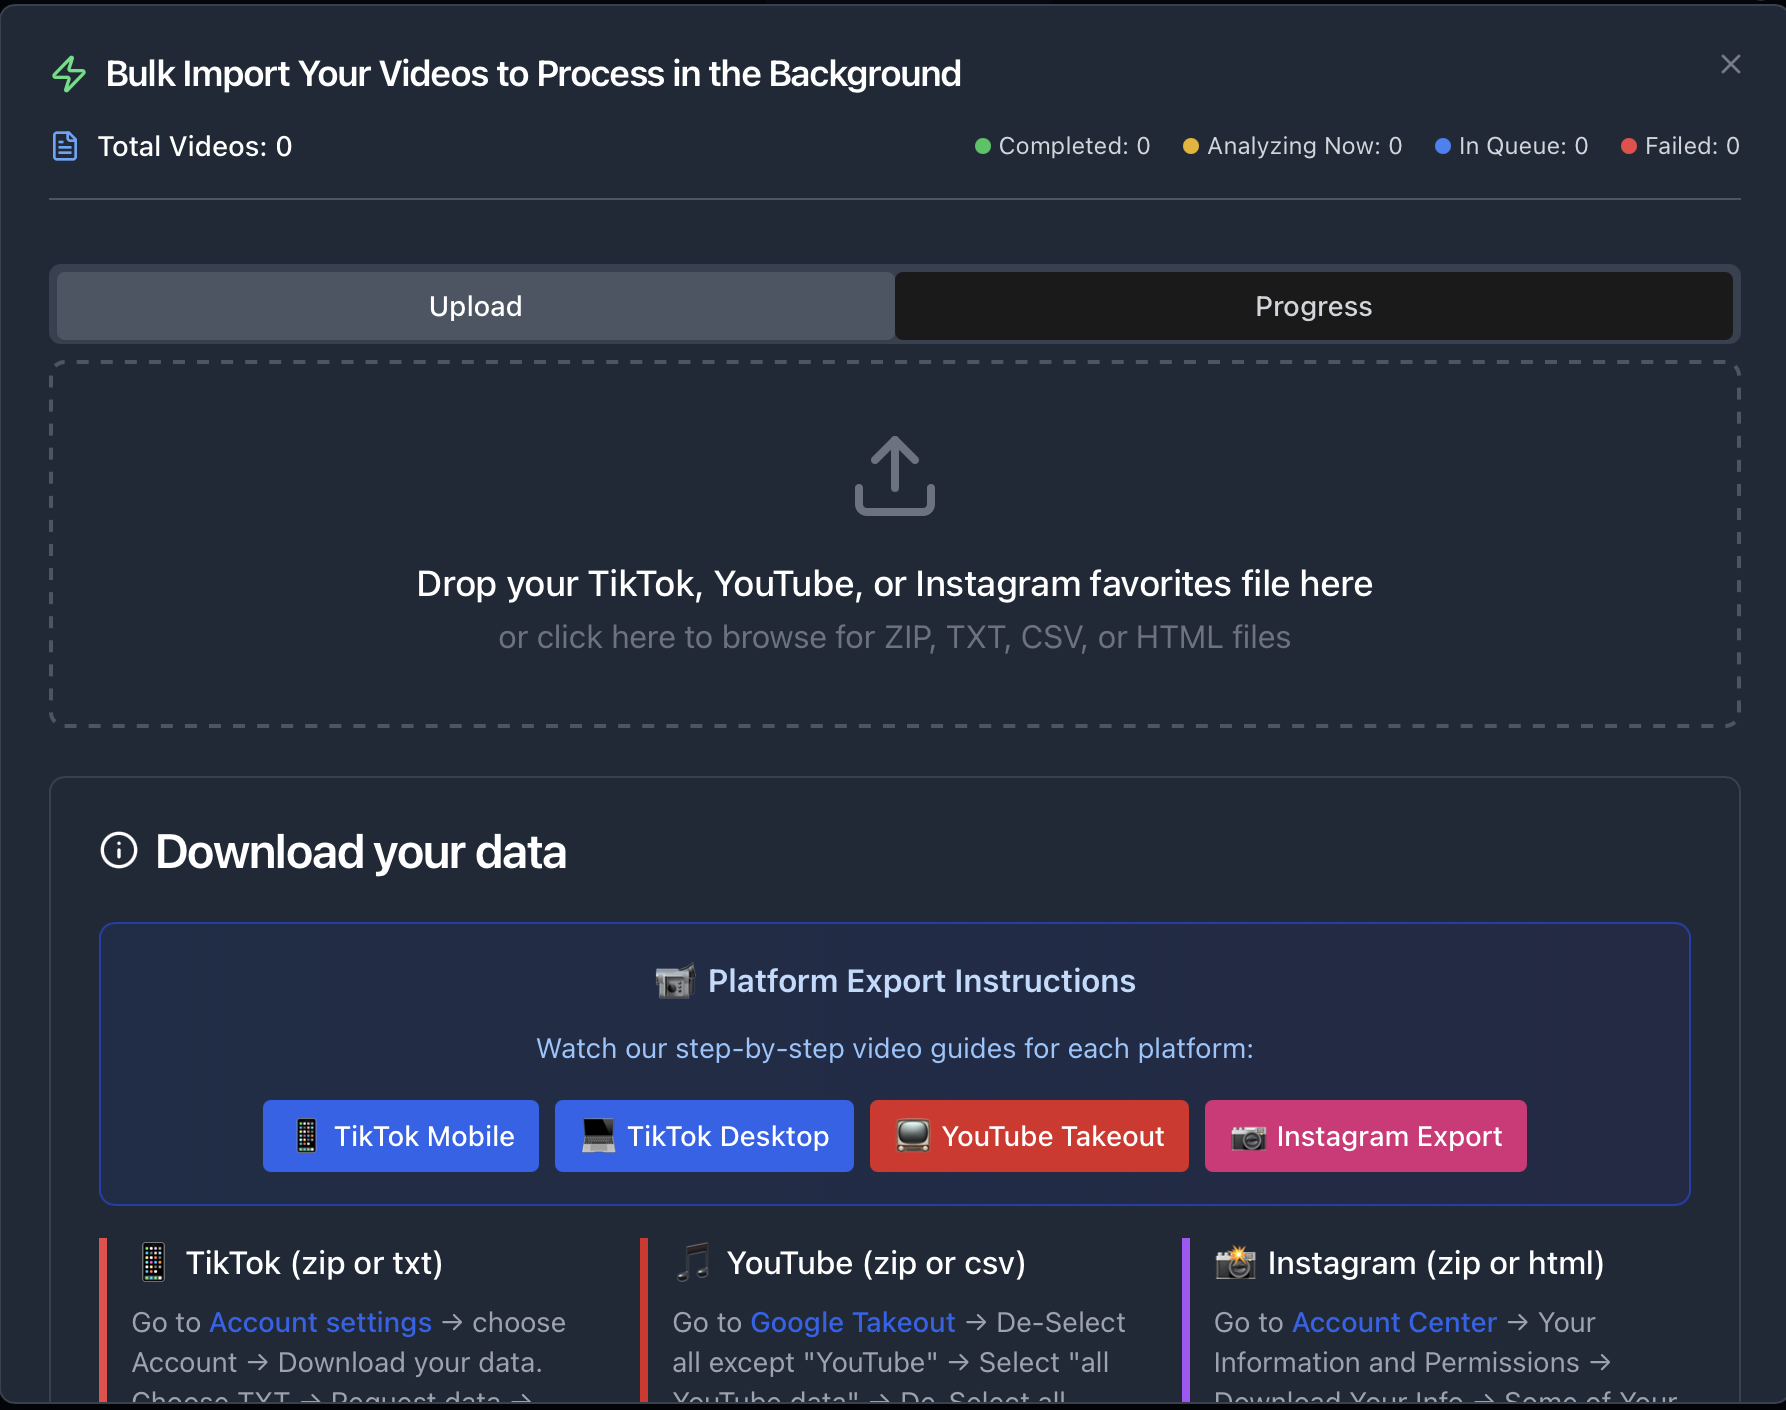
Task: Click the 'Download your data' heading
Action: [361, 852]
